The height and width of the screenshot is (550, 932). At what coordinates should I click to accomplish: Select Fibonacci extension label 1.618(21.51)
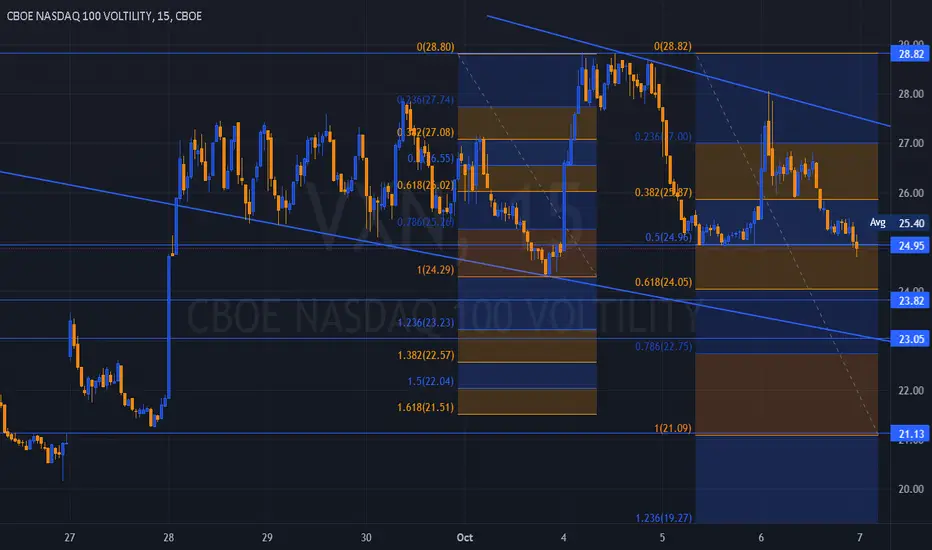tap(426, 407)
